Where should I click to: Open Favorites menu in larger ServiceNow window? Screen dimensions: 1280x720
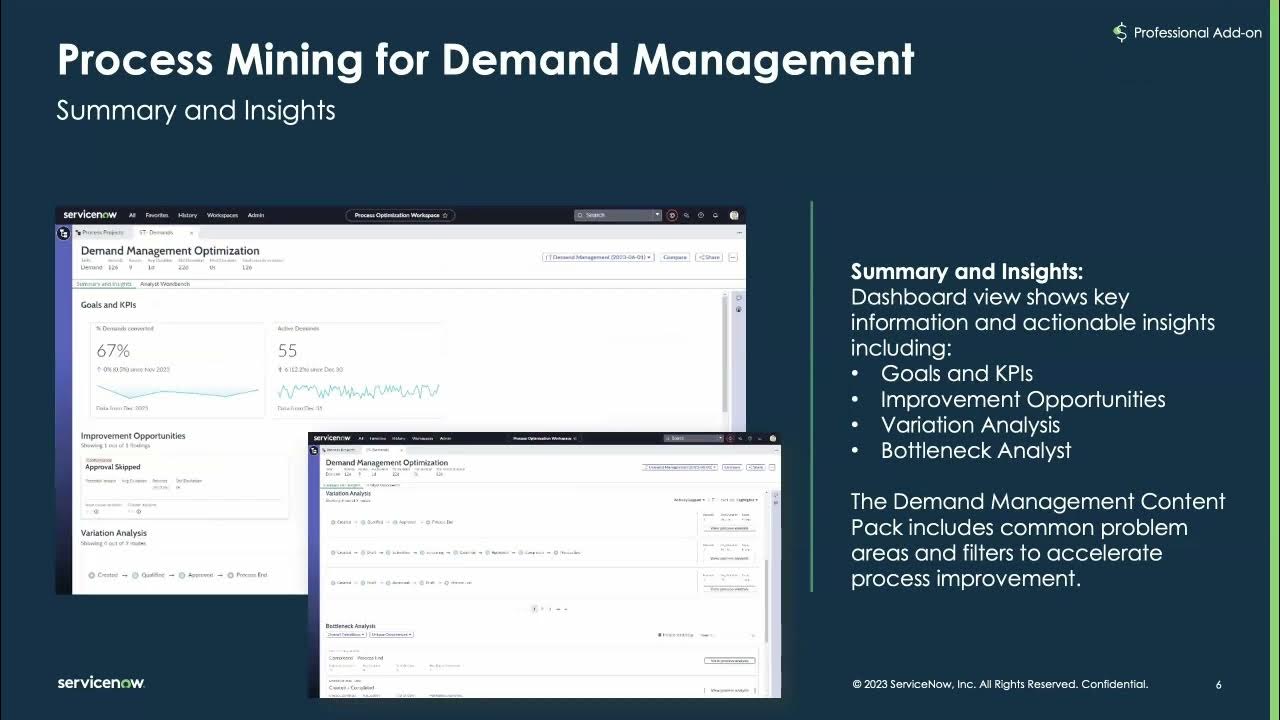coord(157,215)
